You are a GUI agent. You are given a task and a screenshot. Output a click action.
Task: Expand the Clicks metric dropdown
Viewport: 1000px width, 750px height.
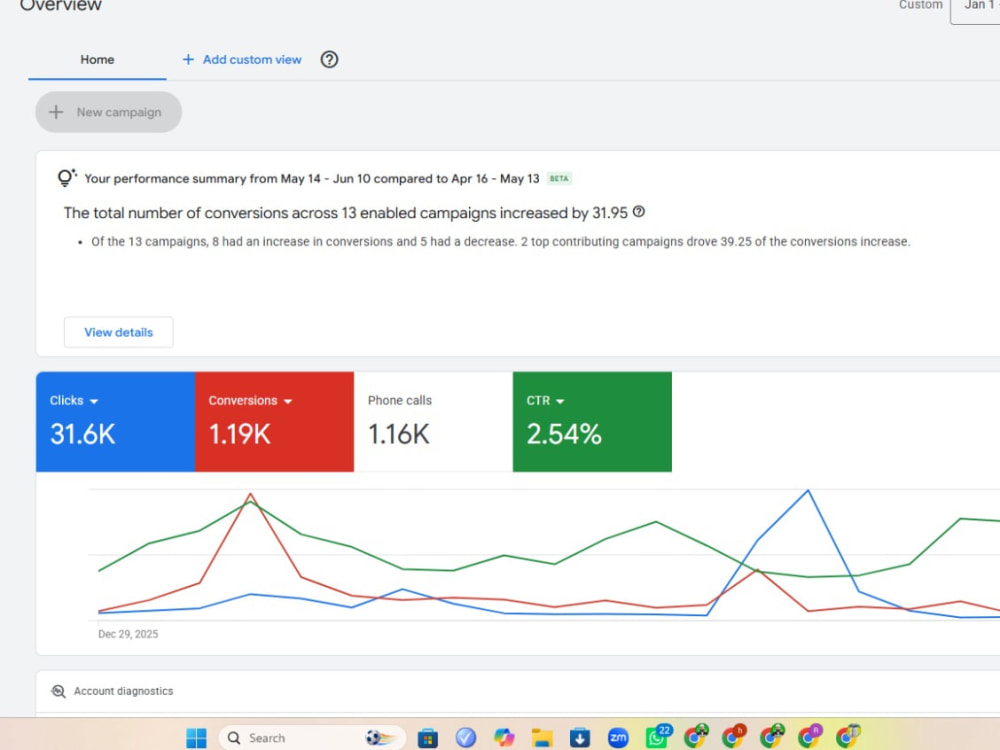[94, 401]
